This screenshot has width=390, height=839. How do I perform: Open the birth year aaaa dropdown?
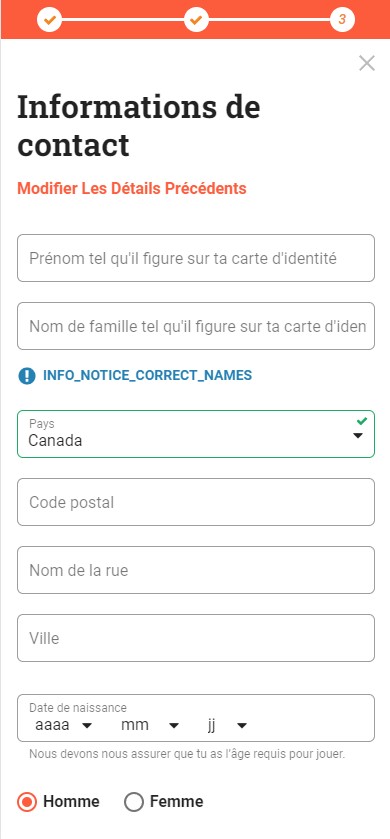(x=63, y=726)
